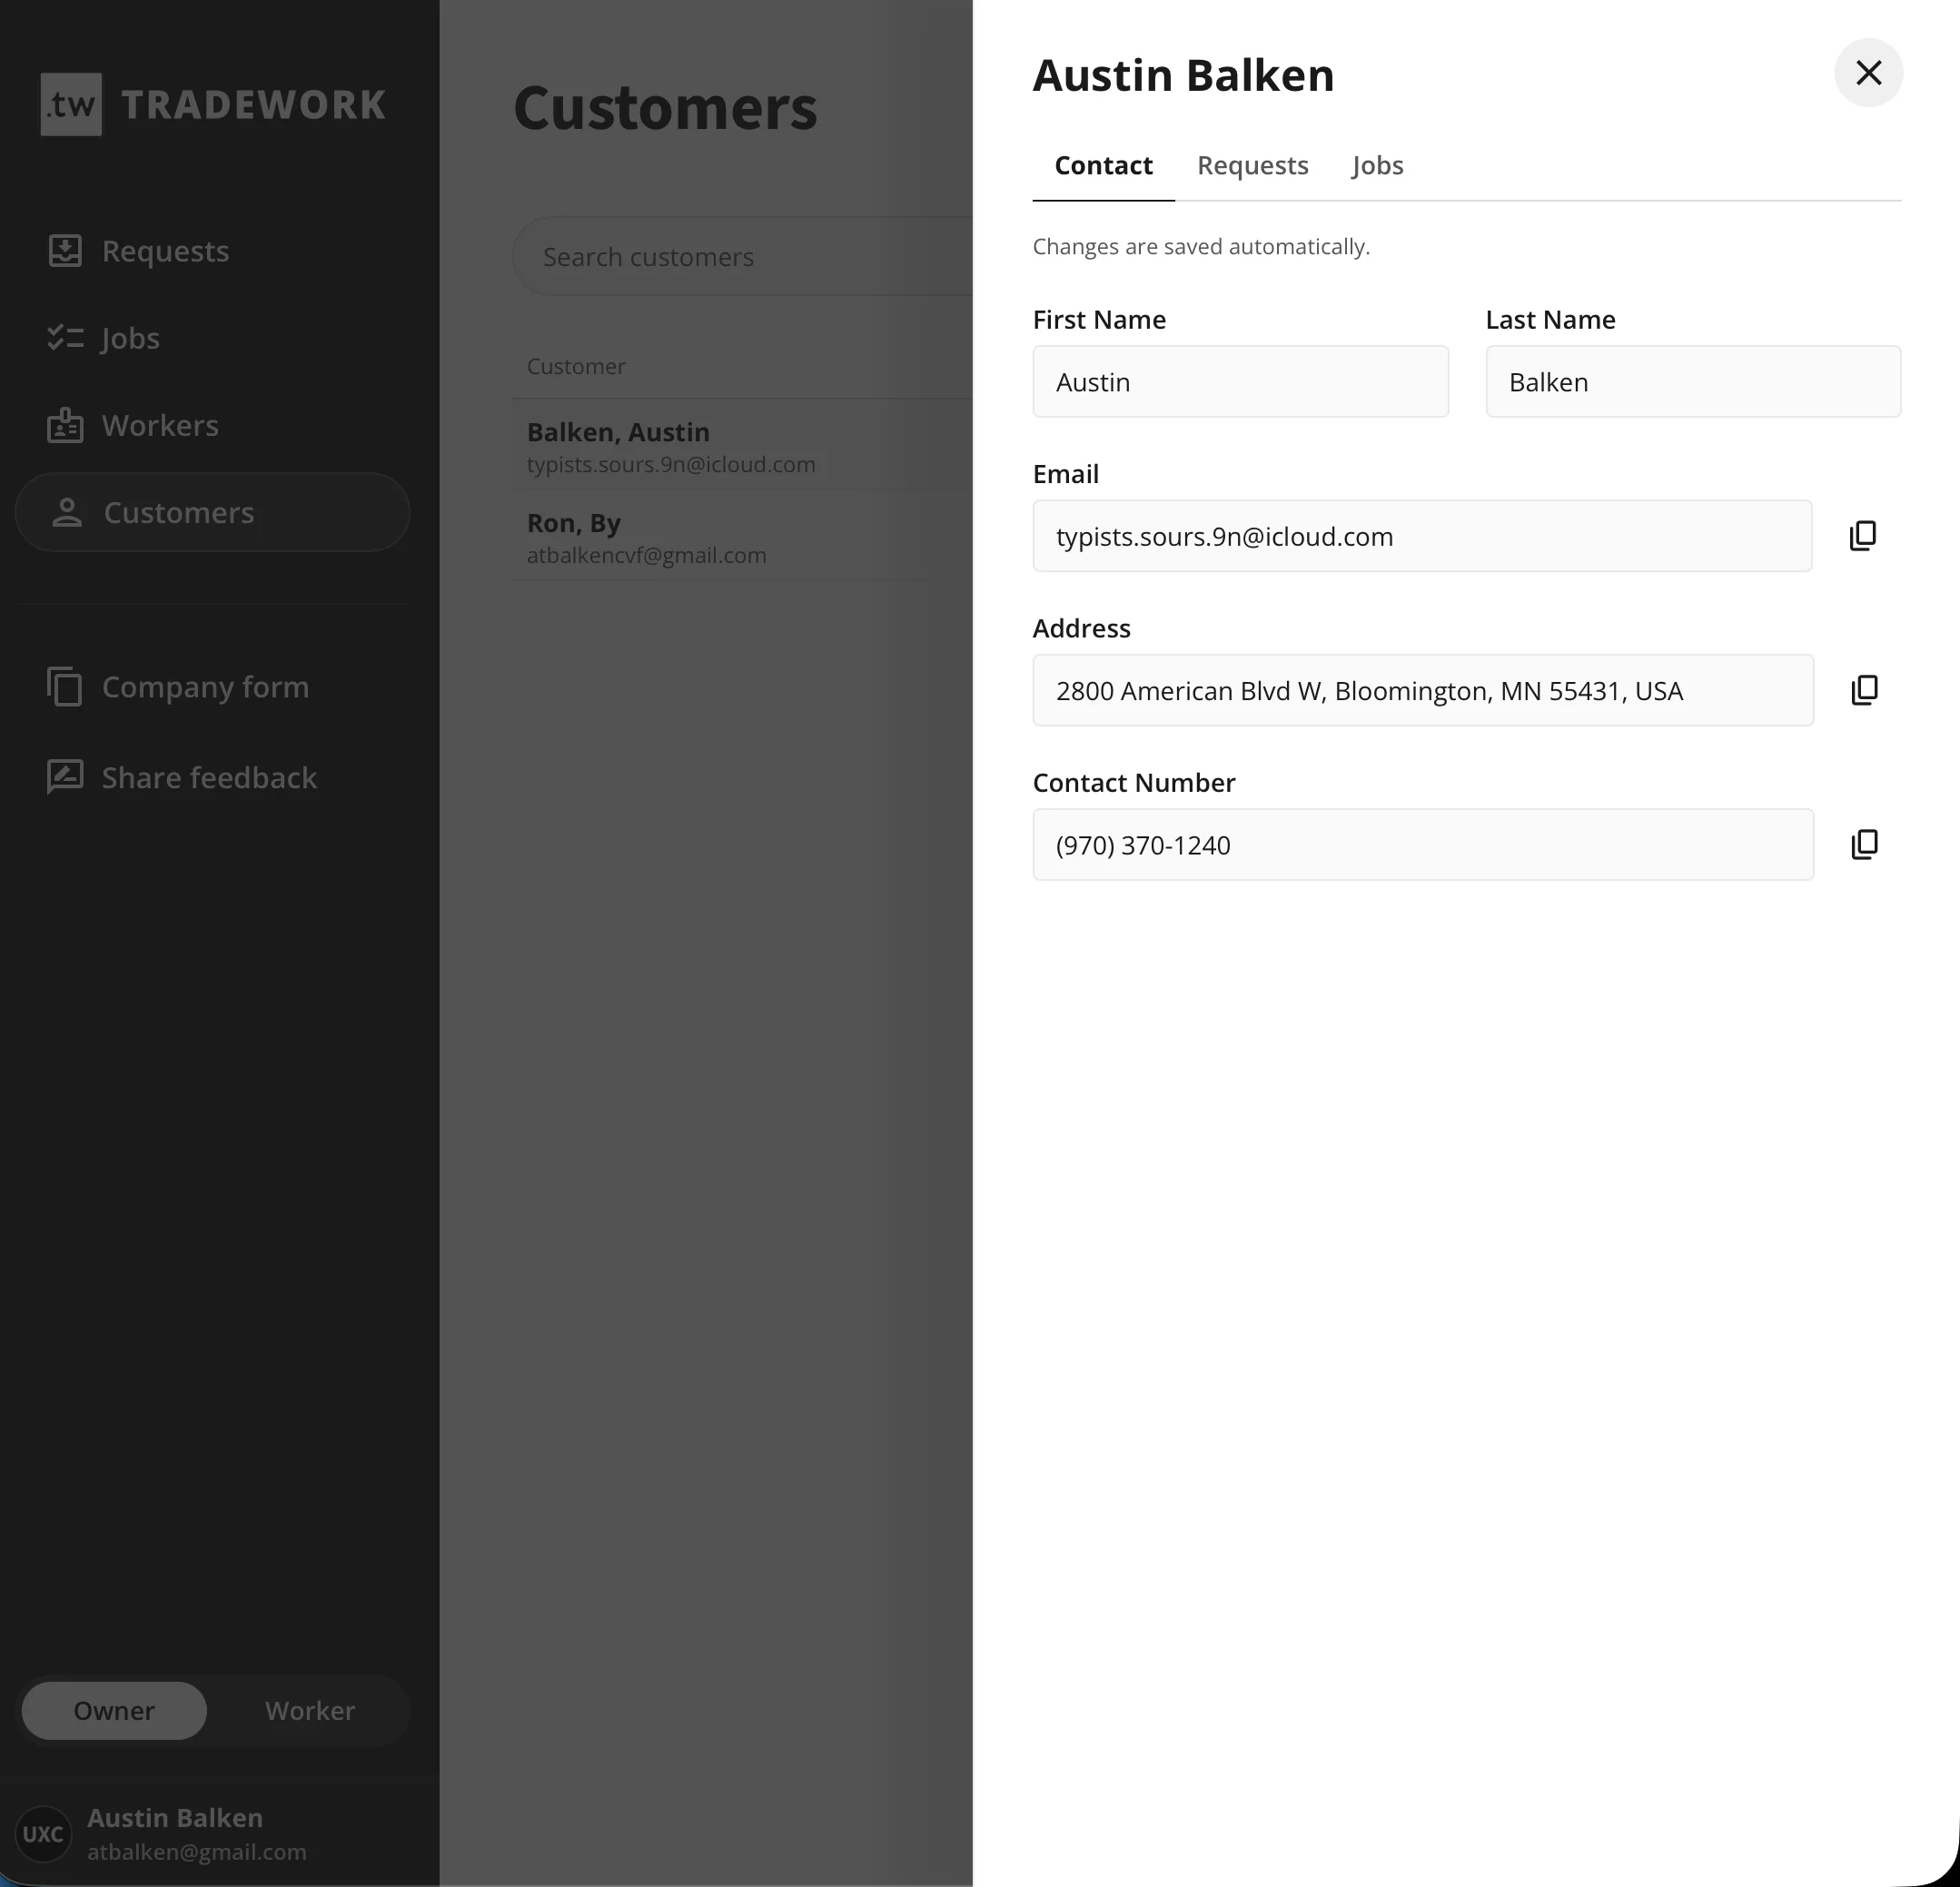Open Share feedback link
The image size is (1960, 1887).
click(x=212, y=777)
